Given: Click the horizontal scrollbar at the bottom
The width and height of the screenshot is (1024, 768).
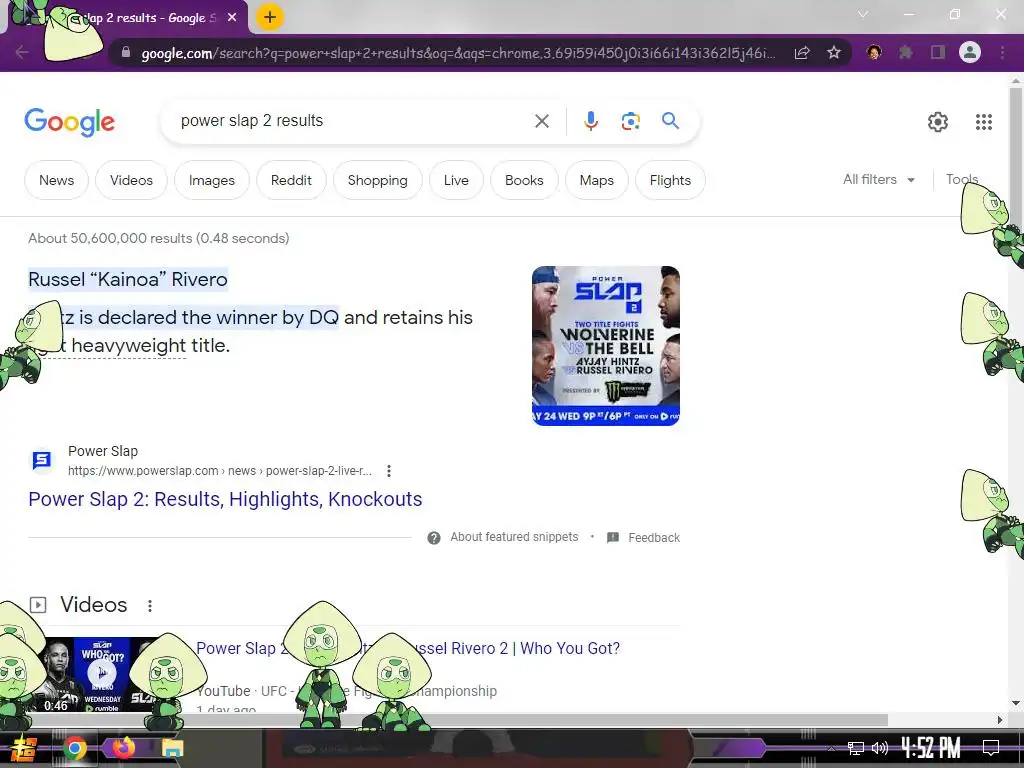Looking at the screenshot, I should (457, 720).
